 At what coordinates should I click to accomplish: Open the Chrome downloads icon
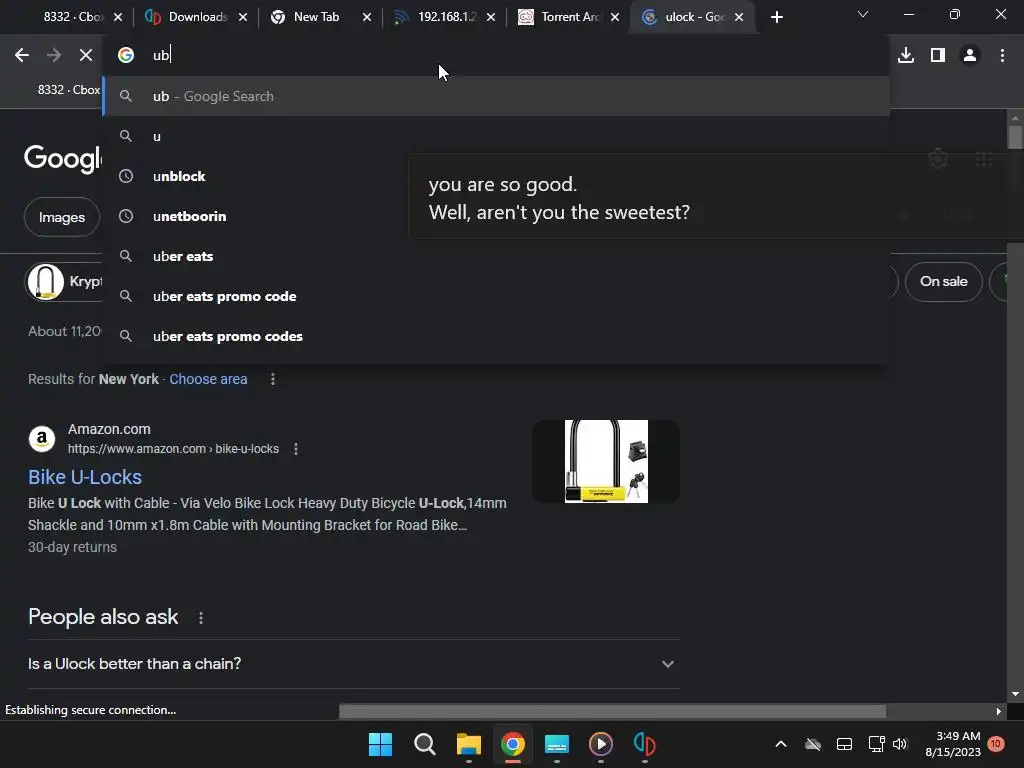[x=906, y=56]
